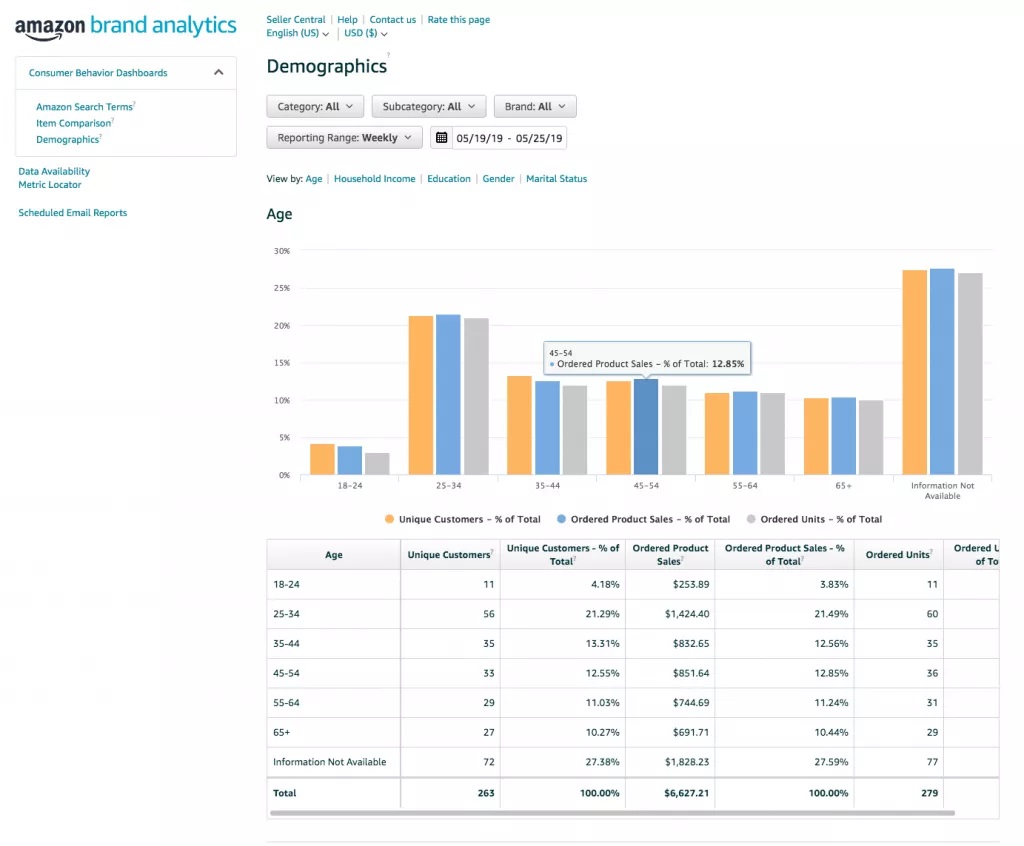Click the Amazon Brand Analytics logo
The image size is (1024, 846).
point(126,27)
